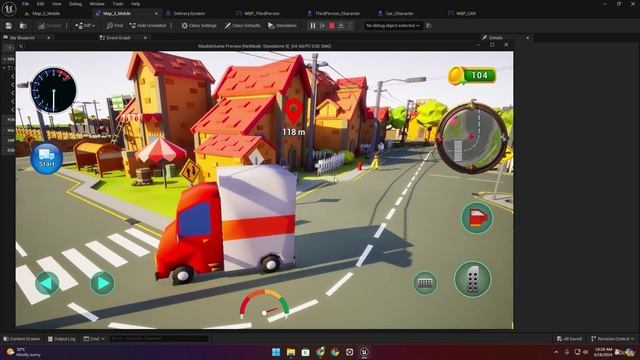Click the curved gauge at bottom center
Screen dimensions: 640x360
(264, 304)
